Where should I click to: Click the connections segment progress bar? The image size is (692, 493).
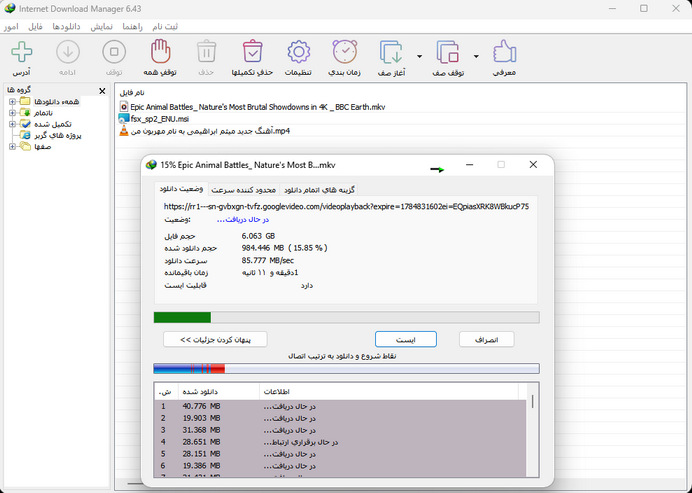coord(346,369)
